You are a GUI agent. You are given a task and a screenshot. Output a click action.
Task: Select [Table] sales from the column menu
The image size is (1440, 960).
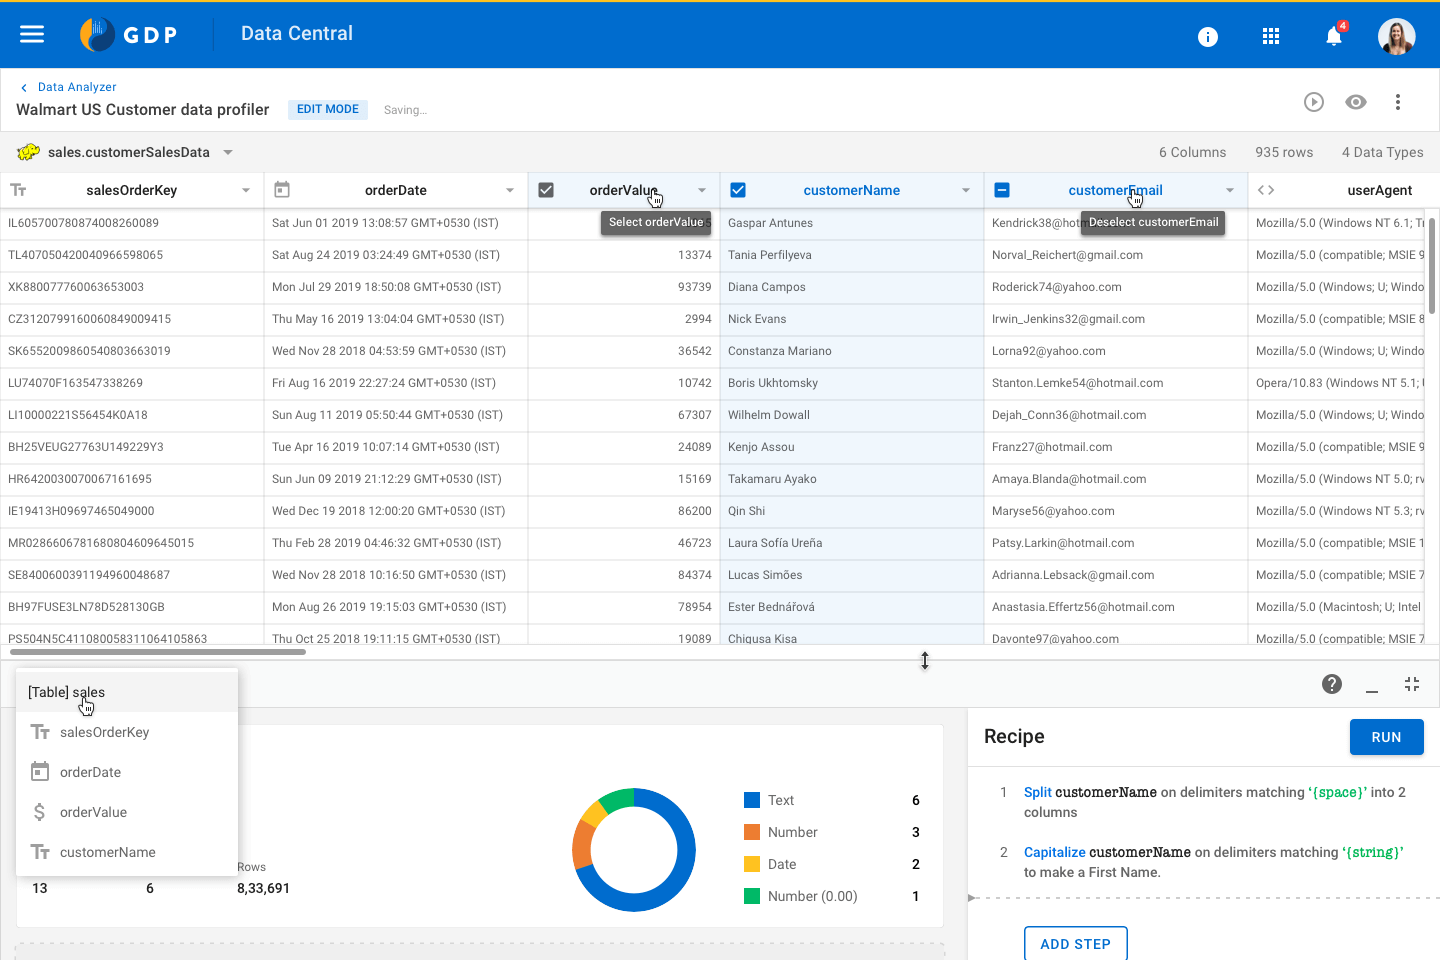click(67, 692)
